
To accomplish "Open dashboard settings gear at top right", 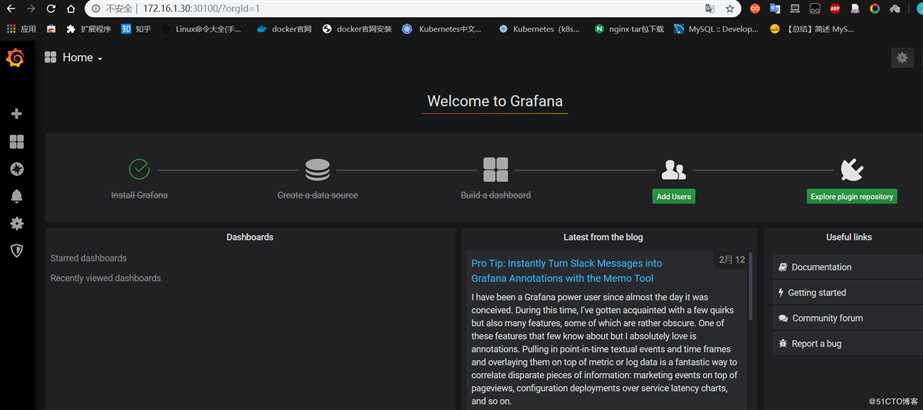I will [x=902, y=58].
